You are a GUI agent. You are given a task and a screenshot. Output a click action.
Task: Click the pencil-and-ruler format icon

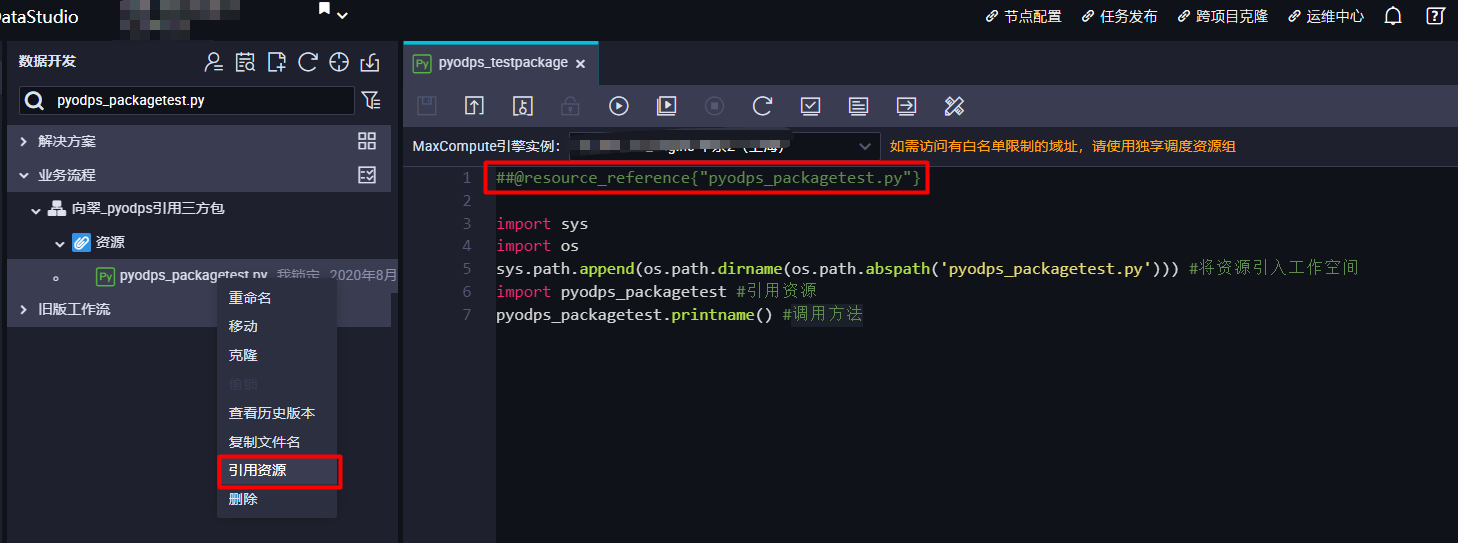(x=954, y=106)
